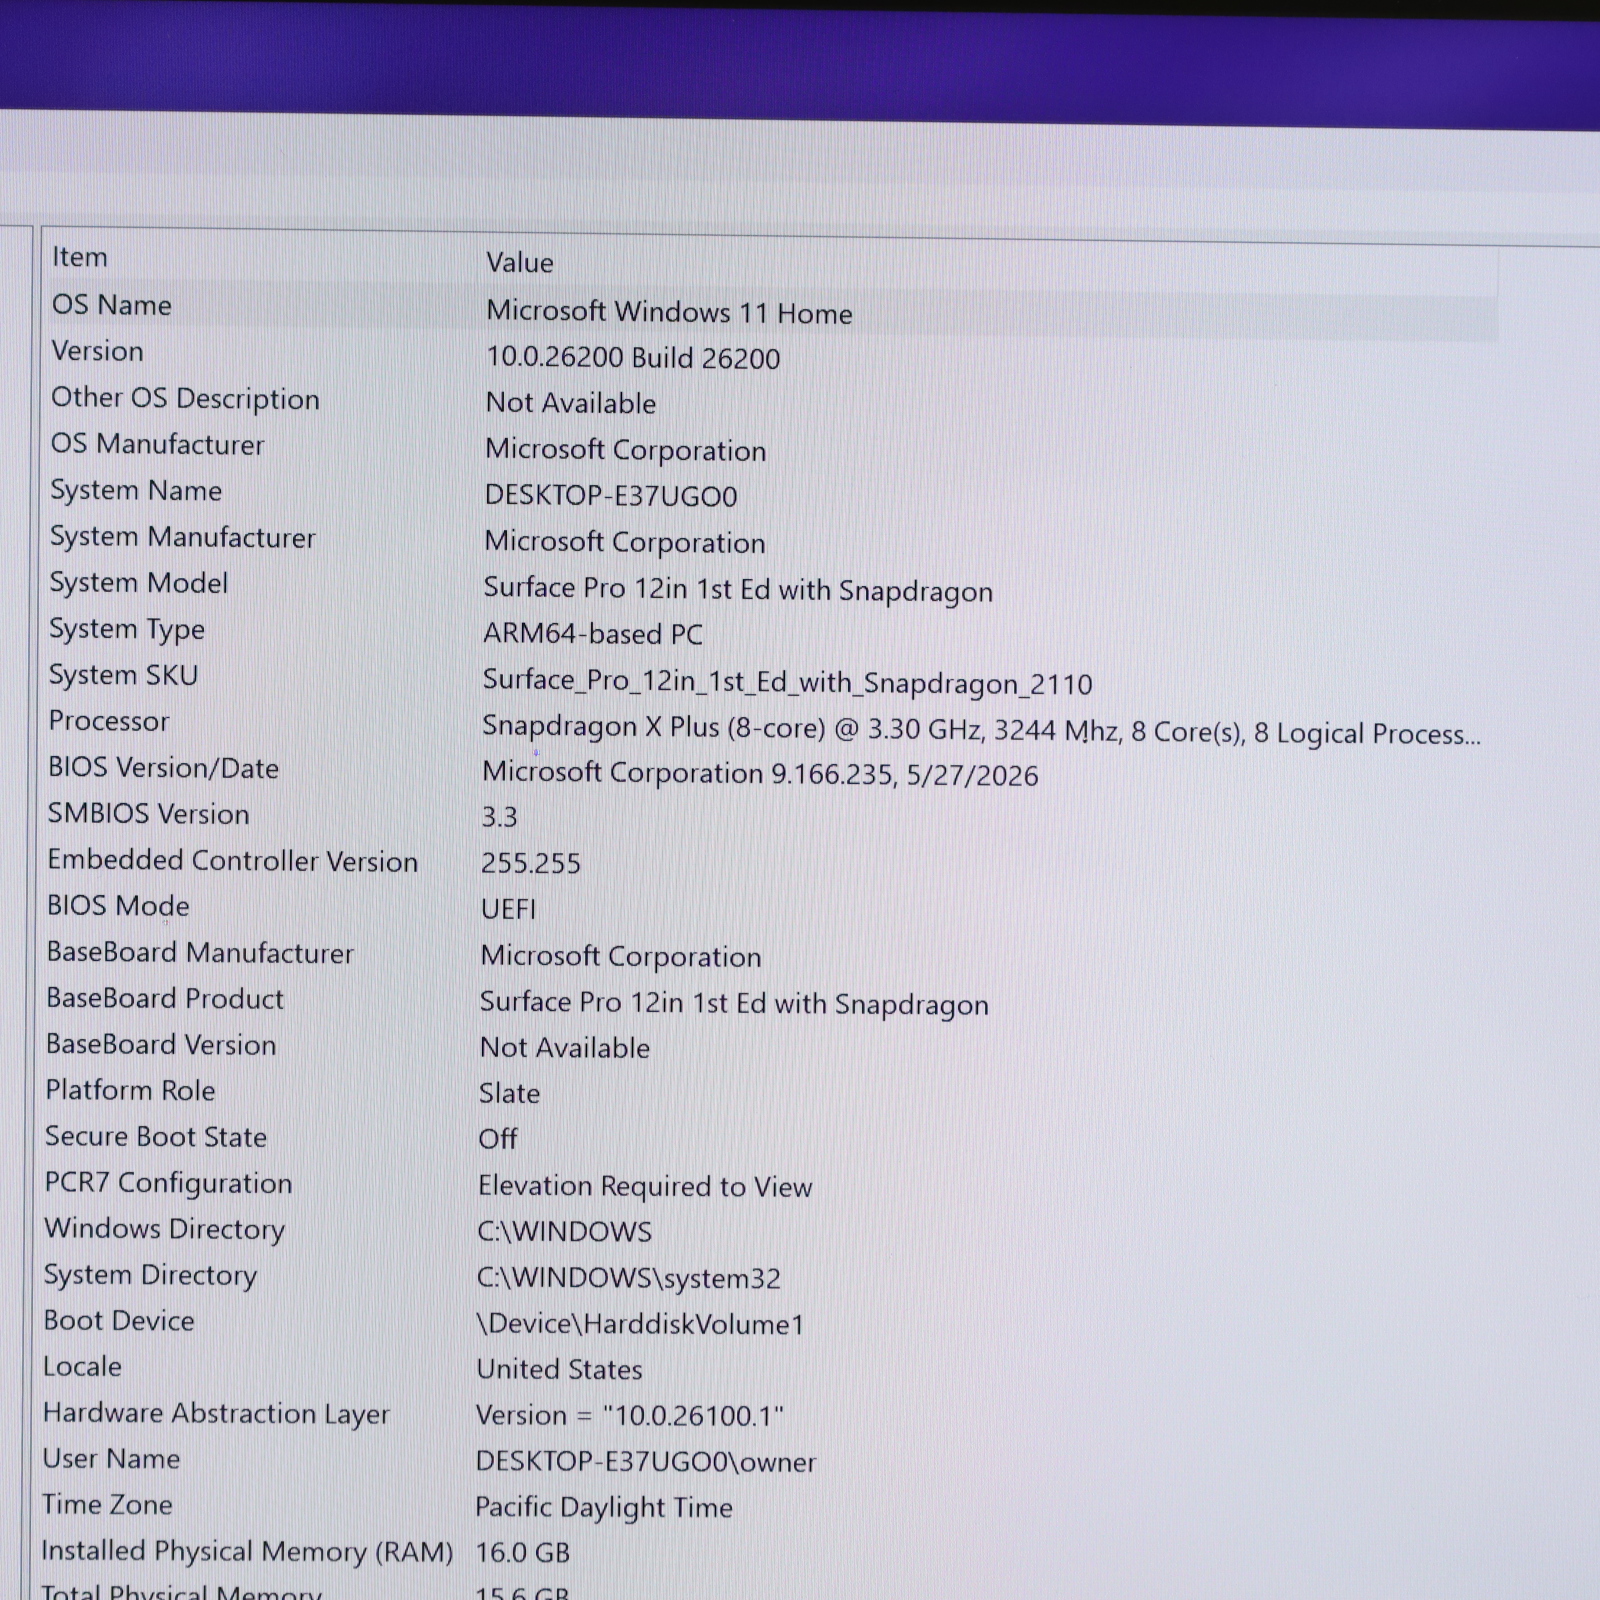Select the "Installed Physical Memory (RAM)" label
The width and height of the screenshot is (1600, 1600).
tap(247, 1552)
